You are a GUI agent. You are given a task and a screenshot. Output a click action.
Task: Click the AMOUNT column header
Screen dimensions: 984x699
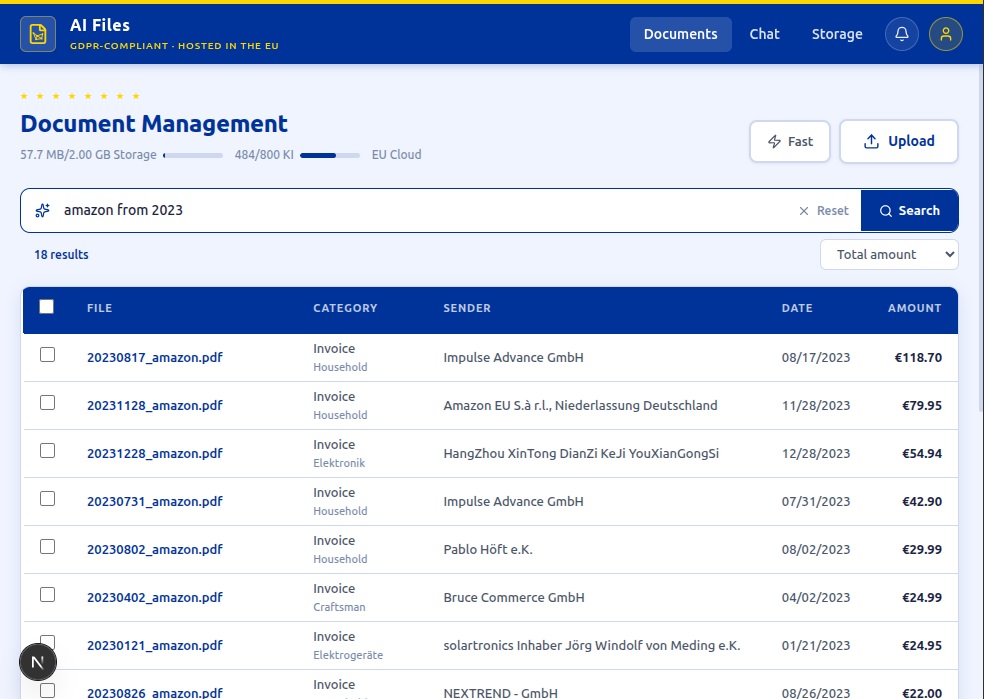[x=914, y=308]
